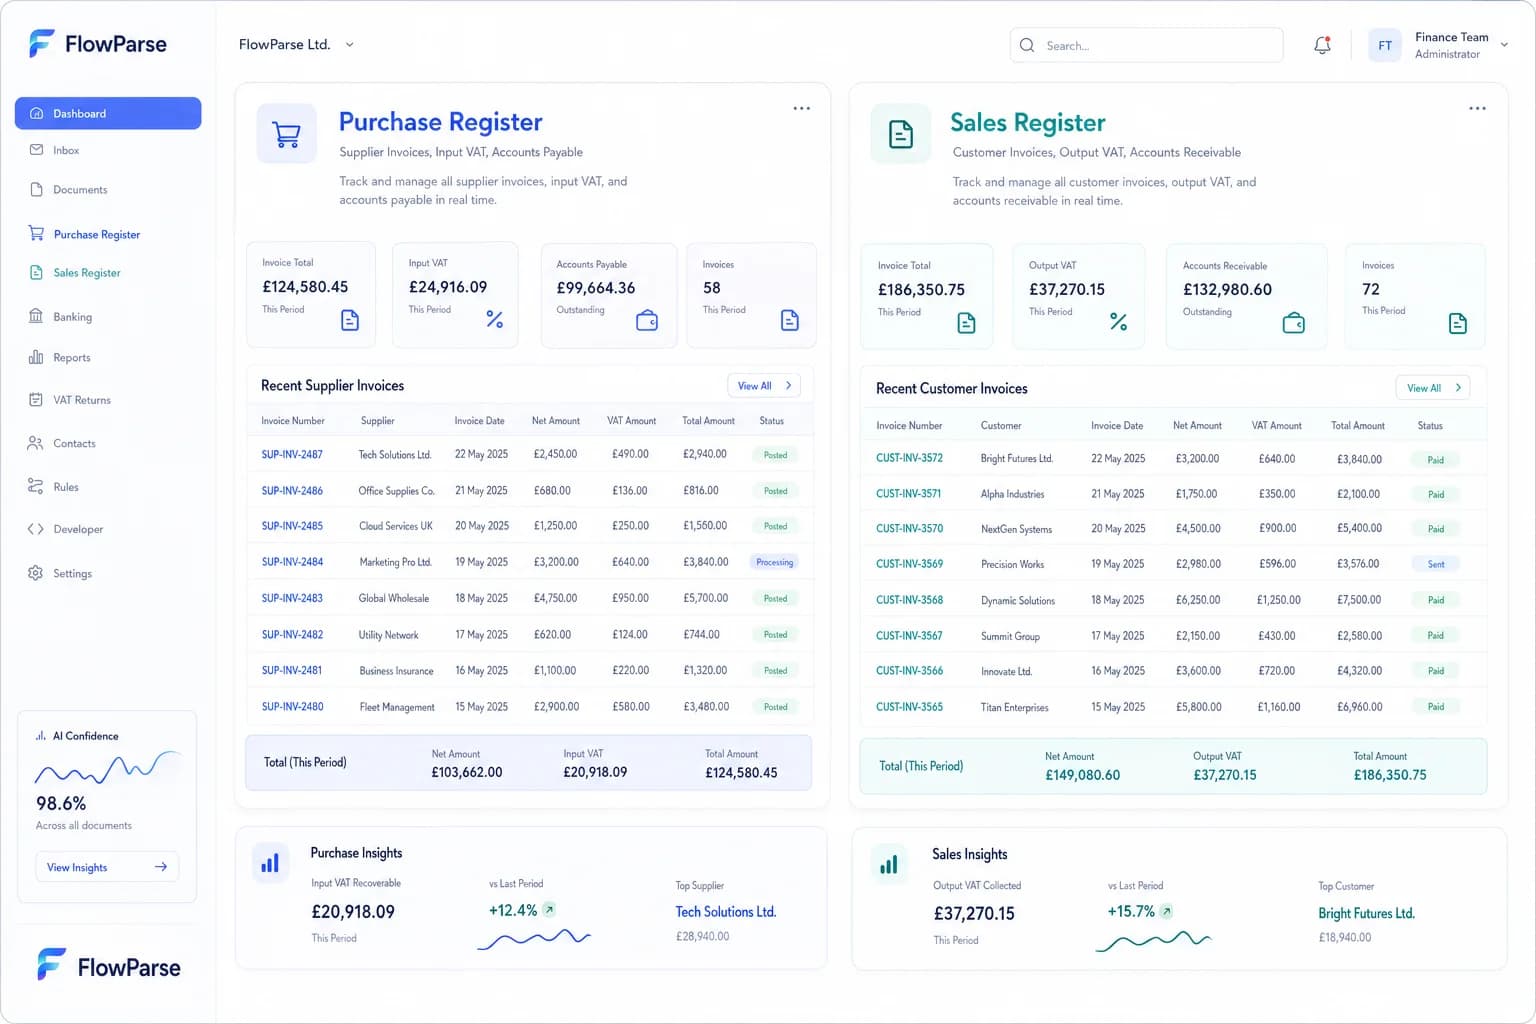The width and height of the screenshot is (1536, 1024).
Task: Click the Status column header in supplier table
Action: tap(772, 421)
